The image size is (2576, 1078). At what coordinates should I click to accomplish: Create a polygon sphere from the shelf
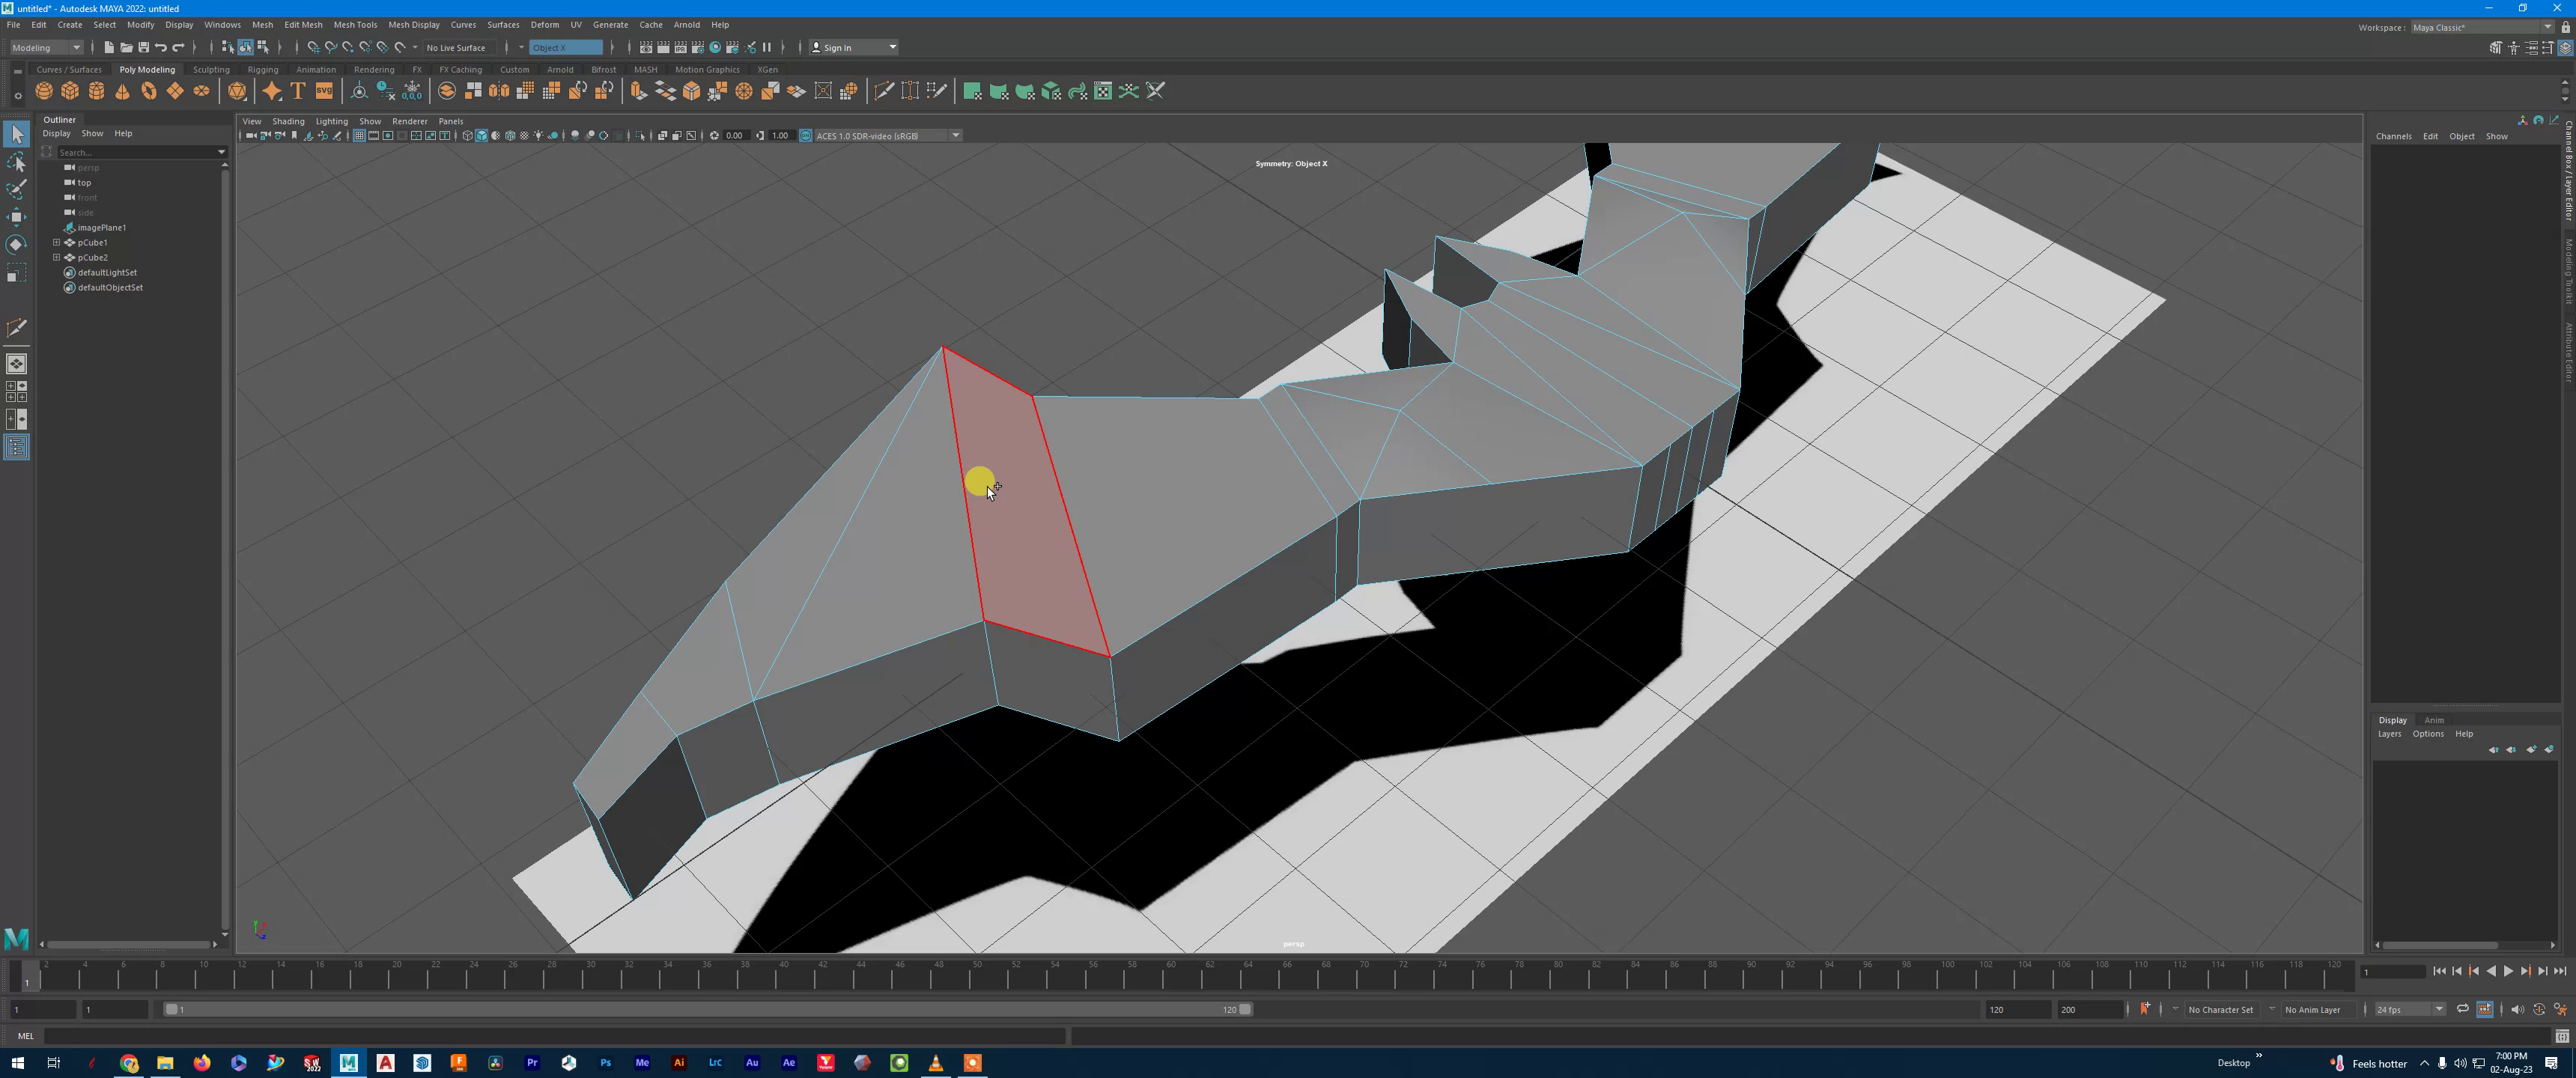pyautogui.click(x=44, y=91)
